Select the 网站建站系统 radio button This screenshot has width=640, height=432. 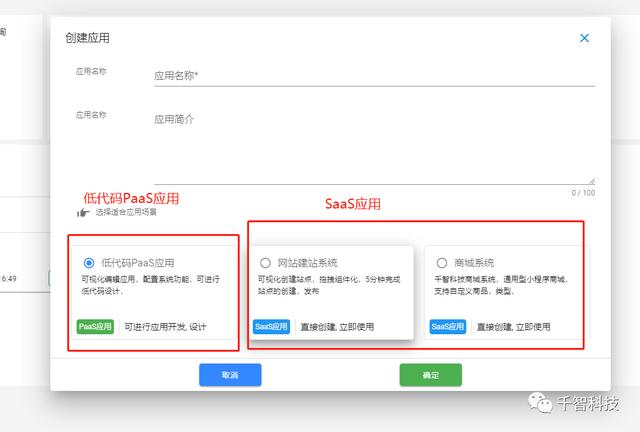pyautogui.click(x=265, y=263)
